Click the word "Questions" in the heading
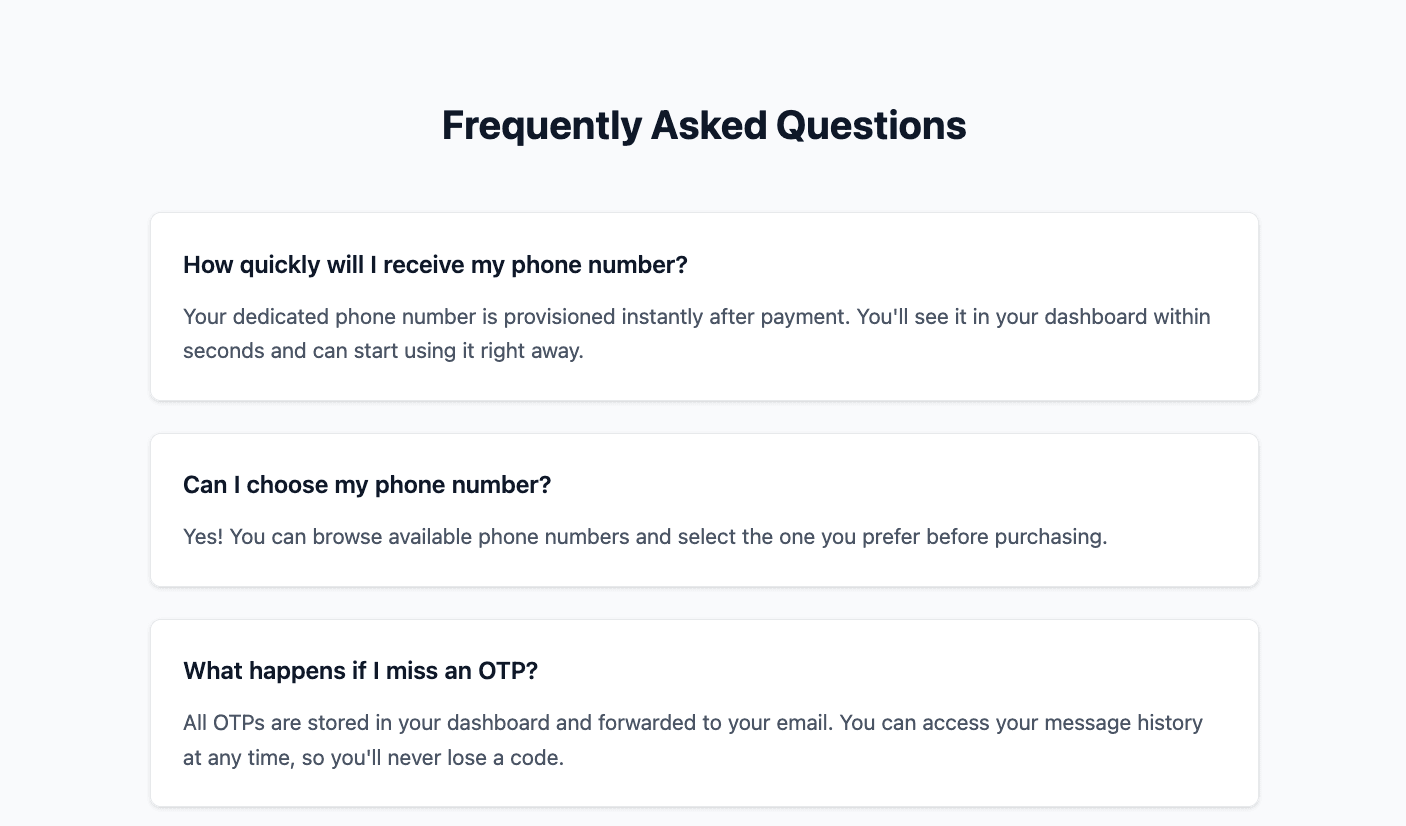This screenshot has width=1406, height=826. pos(871,126)
